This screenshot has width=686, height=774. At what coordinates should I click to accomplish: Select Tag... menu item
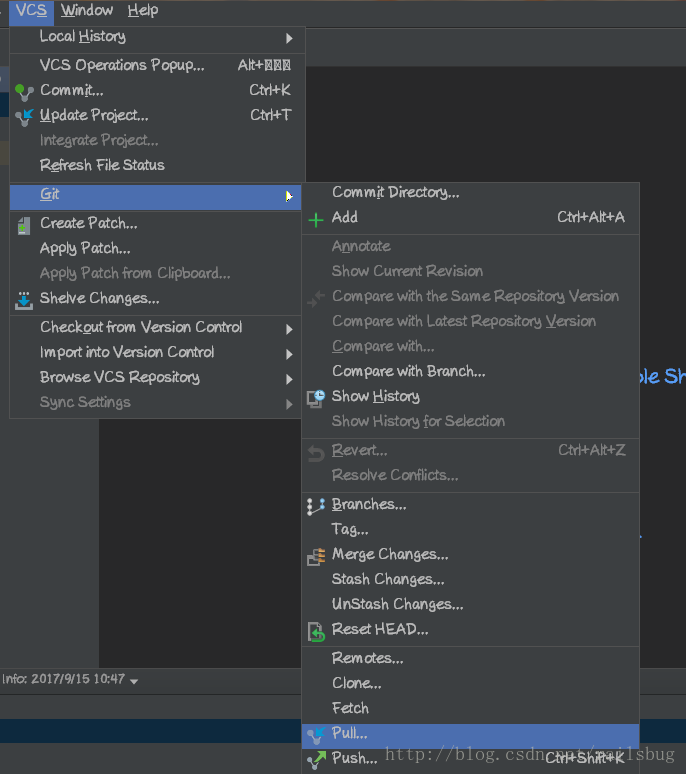click(x=471, y=530)
